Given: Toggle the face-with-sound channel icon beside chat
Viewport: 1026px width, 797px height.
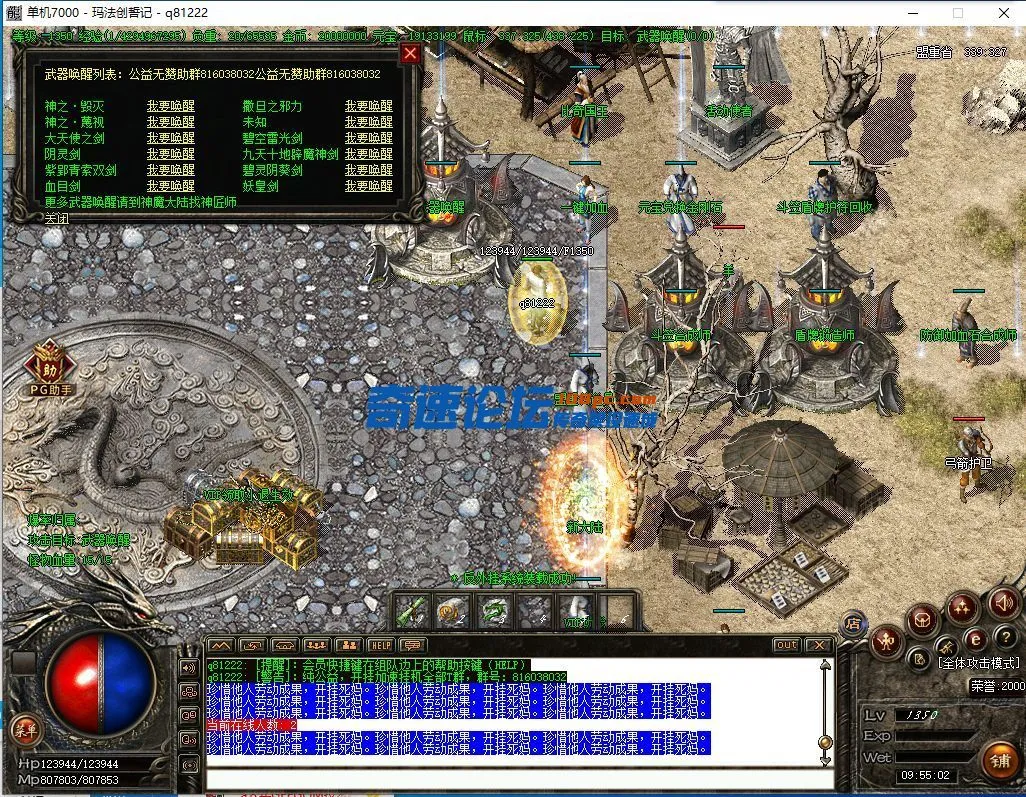Looking at the screenshot, I should (x=189, y=740).
